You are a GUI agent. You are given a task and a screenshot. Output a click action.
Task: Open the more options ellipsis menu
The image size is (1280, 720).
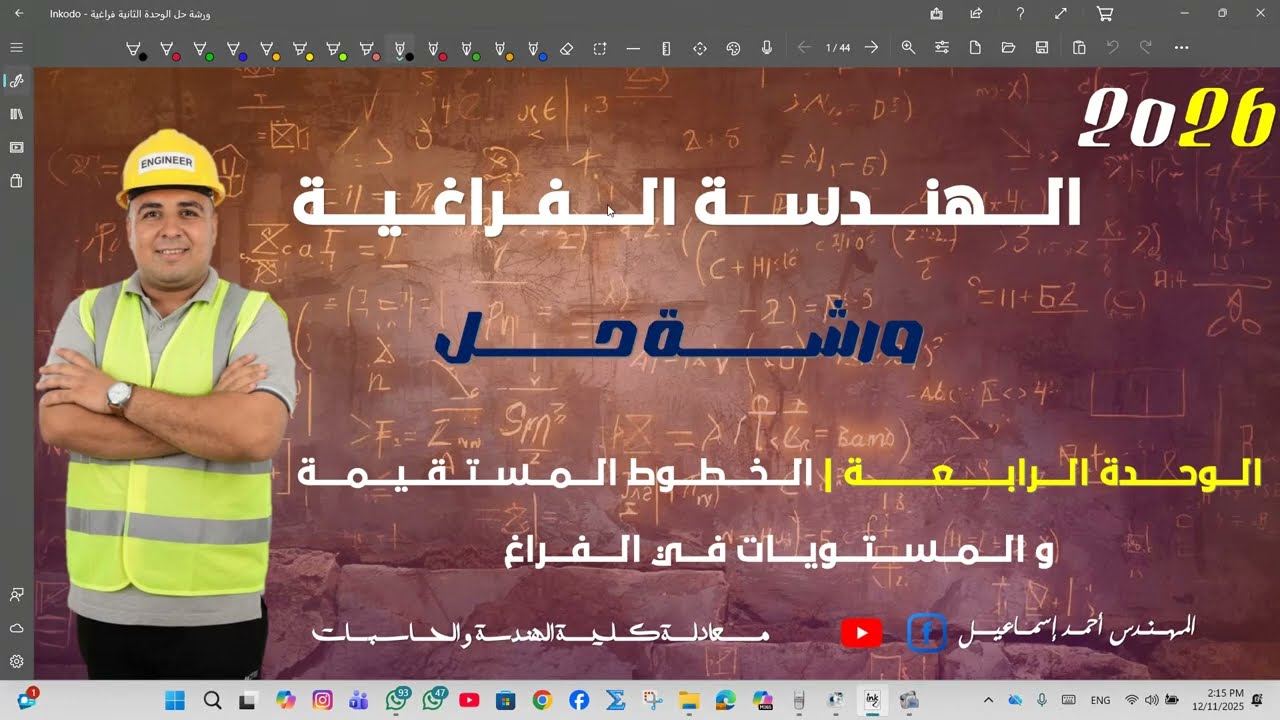pos(1181,48)
